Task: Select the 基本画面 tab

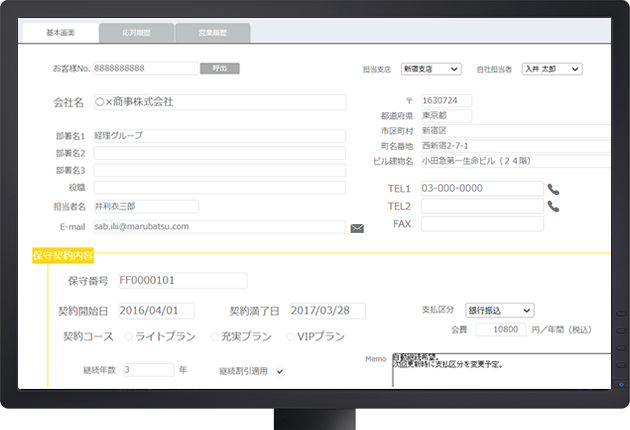Action: click(x=61, y=32)
